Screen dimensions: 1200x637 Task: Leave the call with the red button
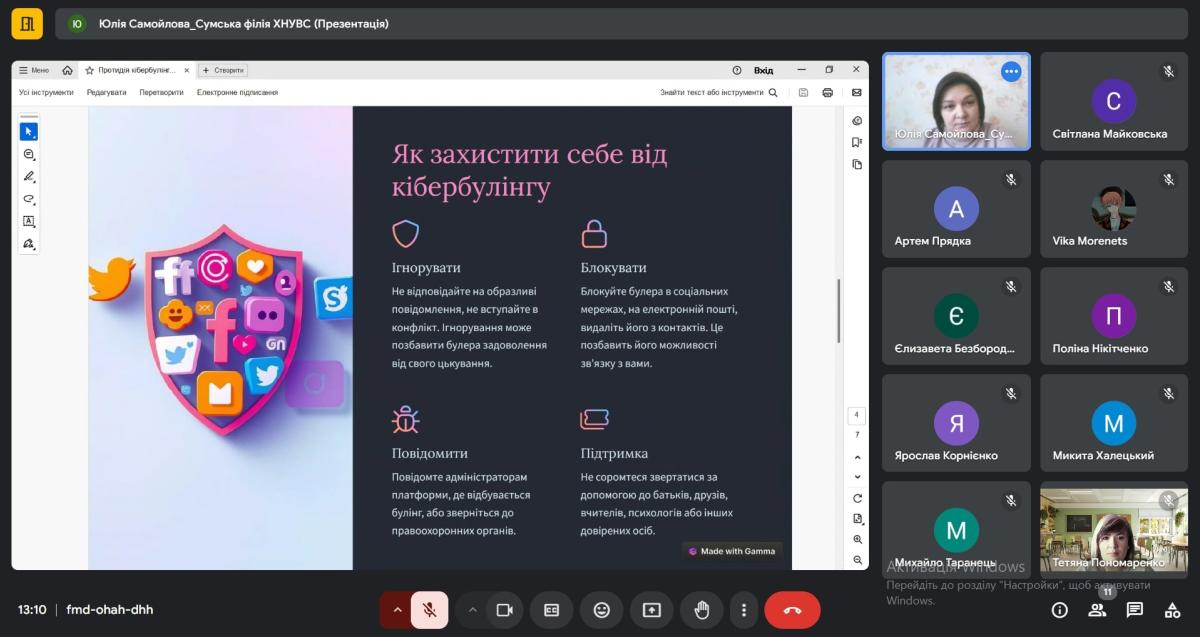click(x=792, y=610)
